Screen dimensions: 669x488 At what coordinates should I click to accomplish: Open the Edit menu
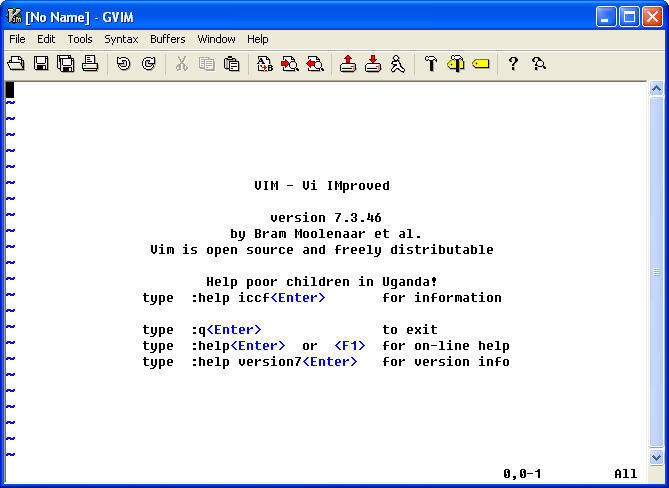coord(46,39)
